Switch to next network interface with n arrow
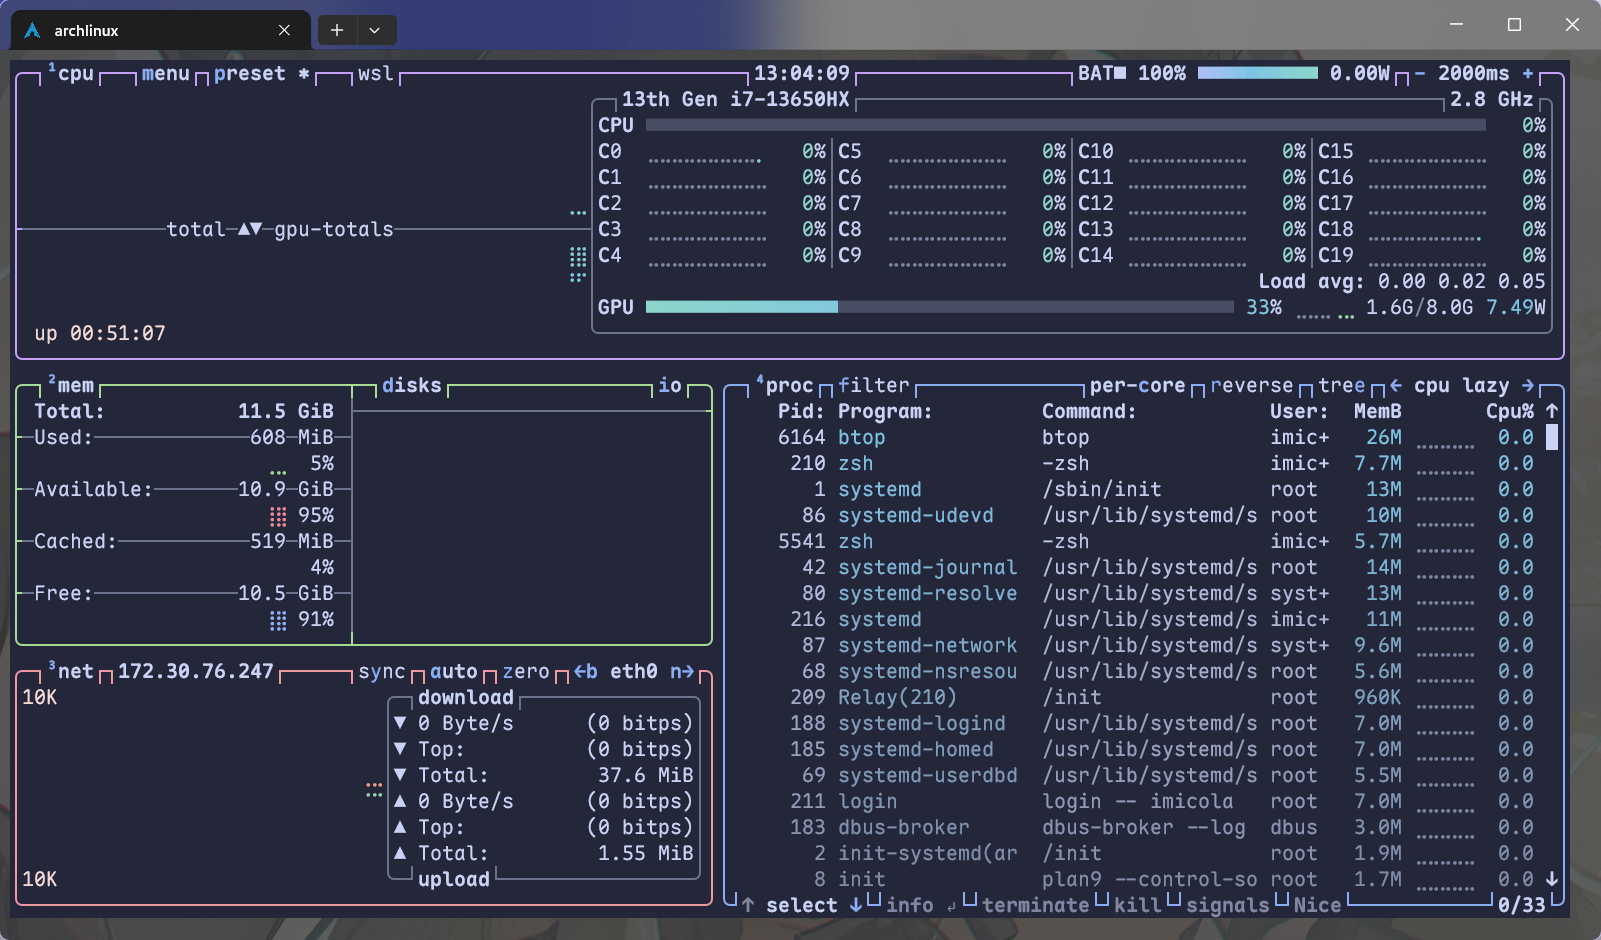 (x=682, y=672)
